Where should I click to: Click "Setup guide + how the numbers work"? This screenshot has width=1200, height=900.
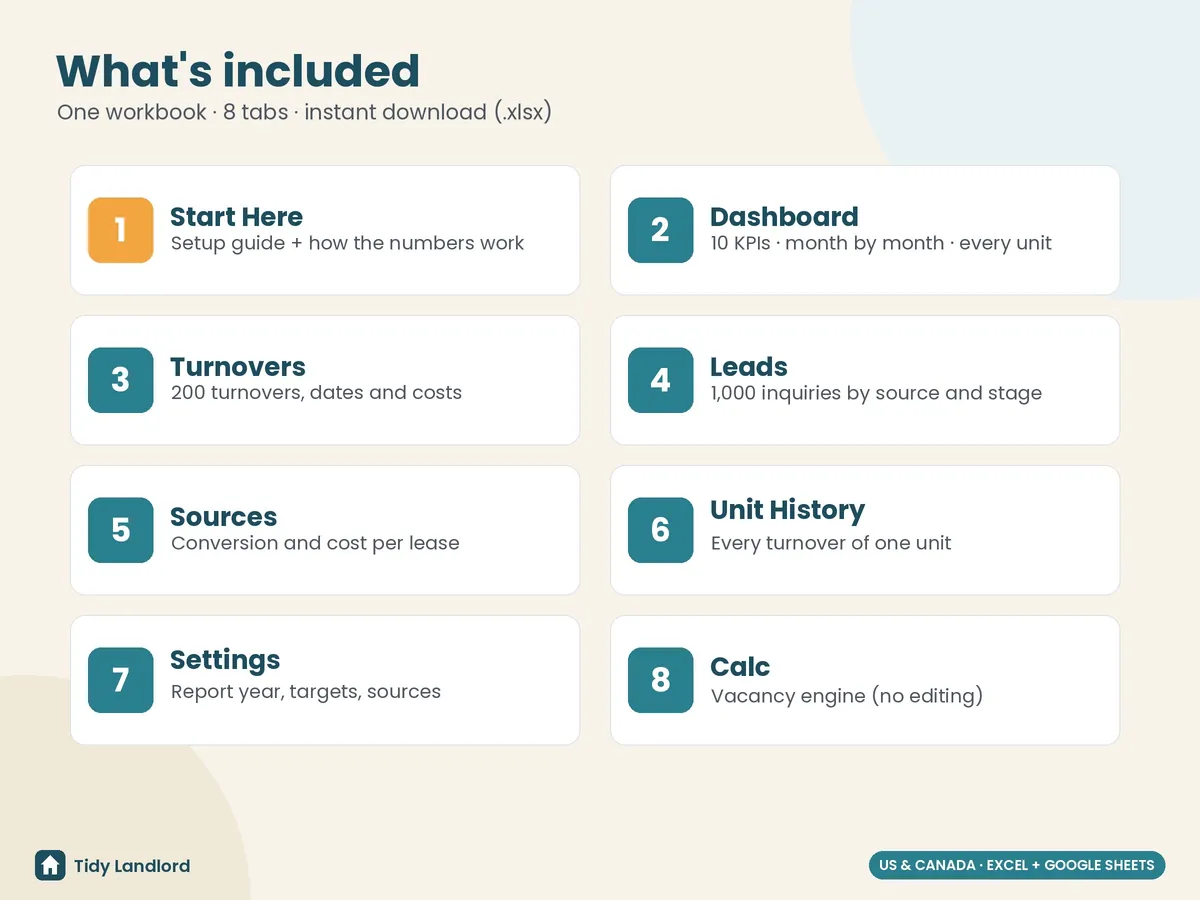347,243
